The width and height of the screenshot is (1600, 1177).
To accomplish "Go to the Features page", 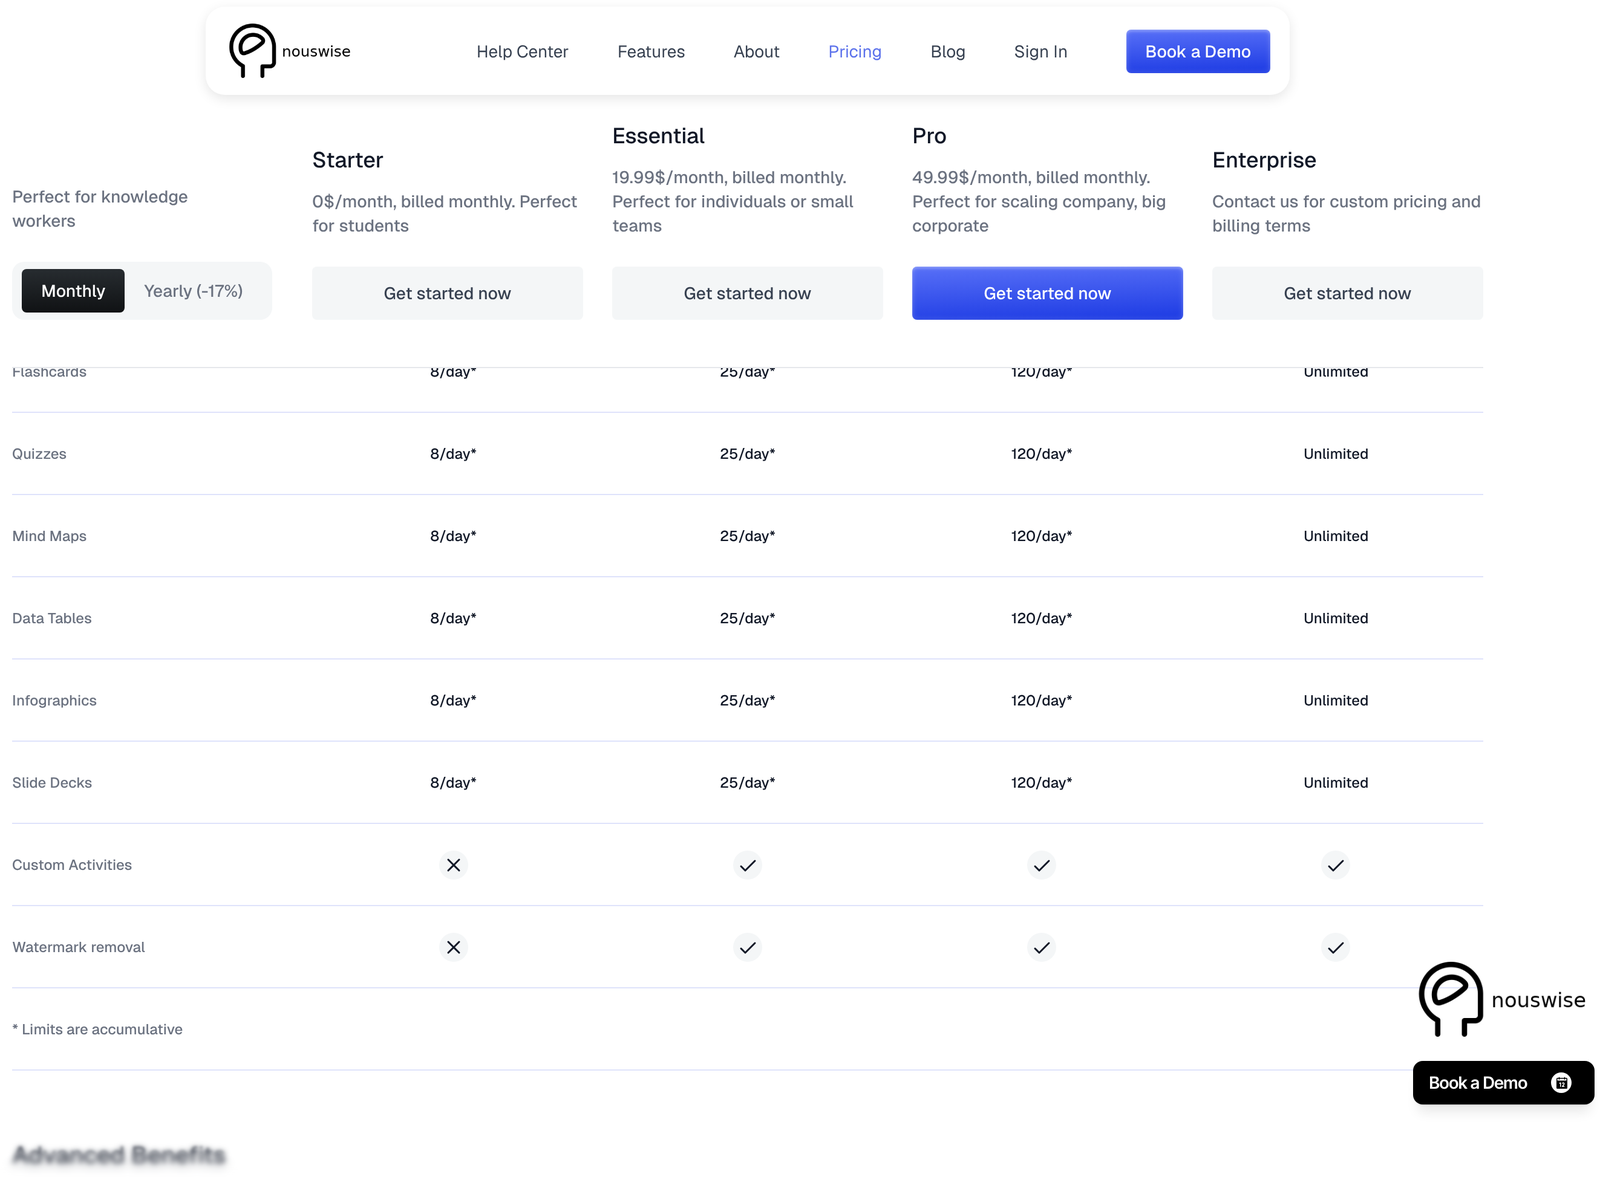I will (651, 52).
